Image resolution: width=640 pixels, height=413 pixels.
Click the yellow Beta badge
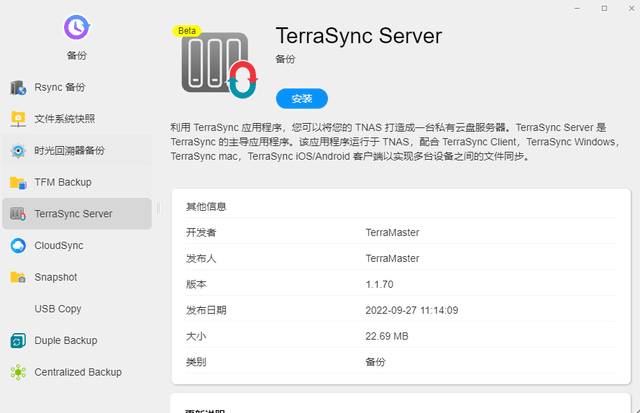(187, 31)
